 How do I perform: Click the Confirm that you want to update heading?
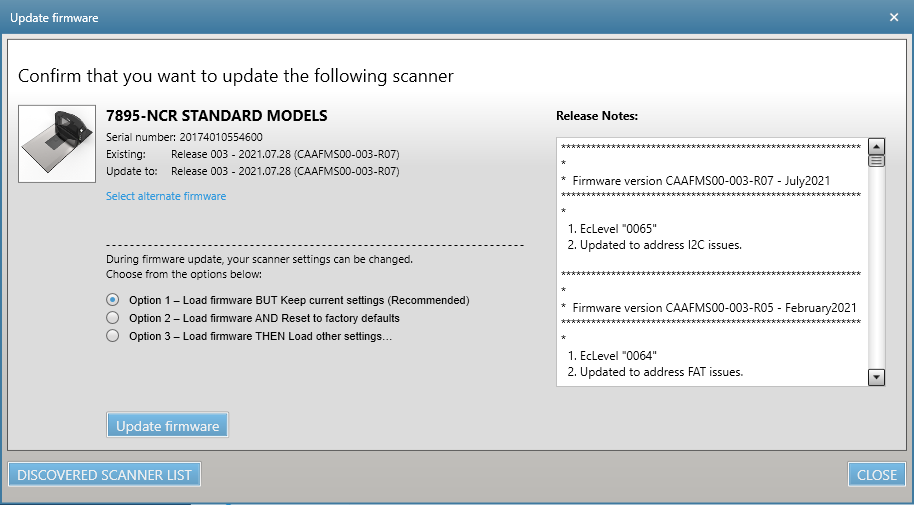pyautogui.click(x=236, y=76)
